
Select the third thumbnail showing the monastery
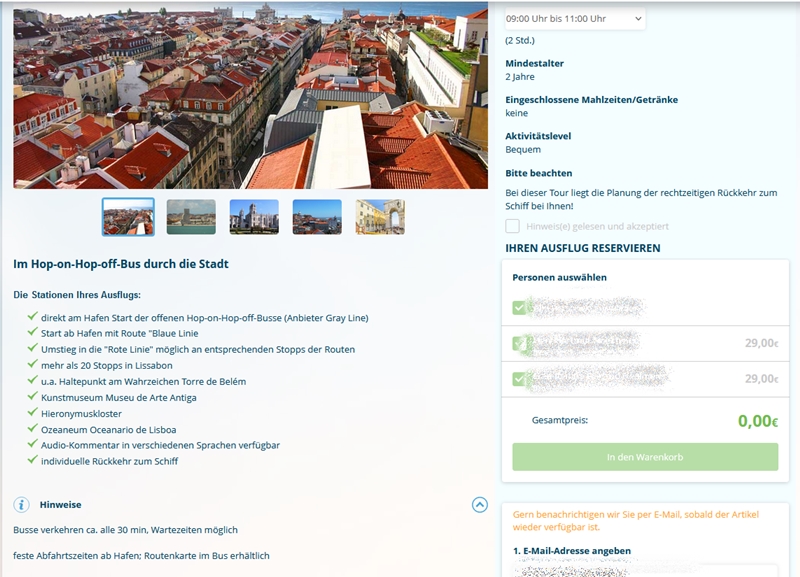click(254, 217)
